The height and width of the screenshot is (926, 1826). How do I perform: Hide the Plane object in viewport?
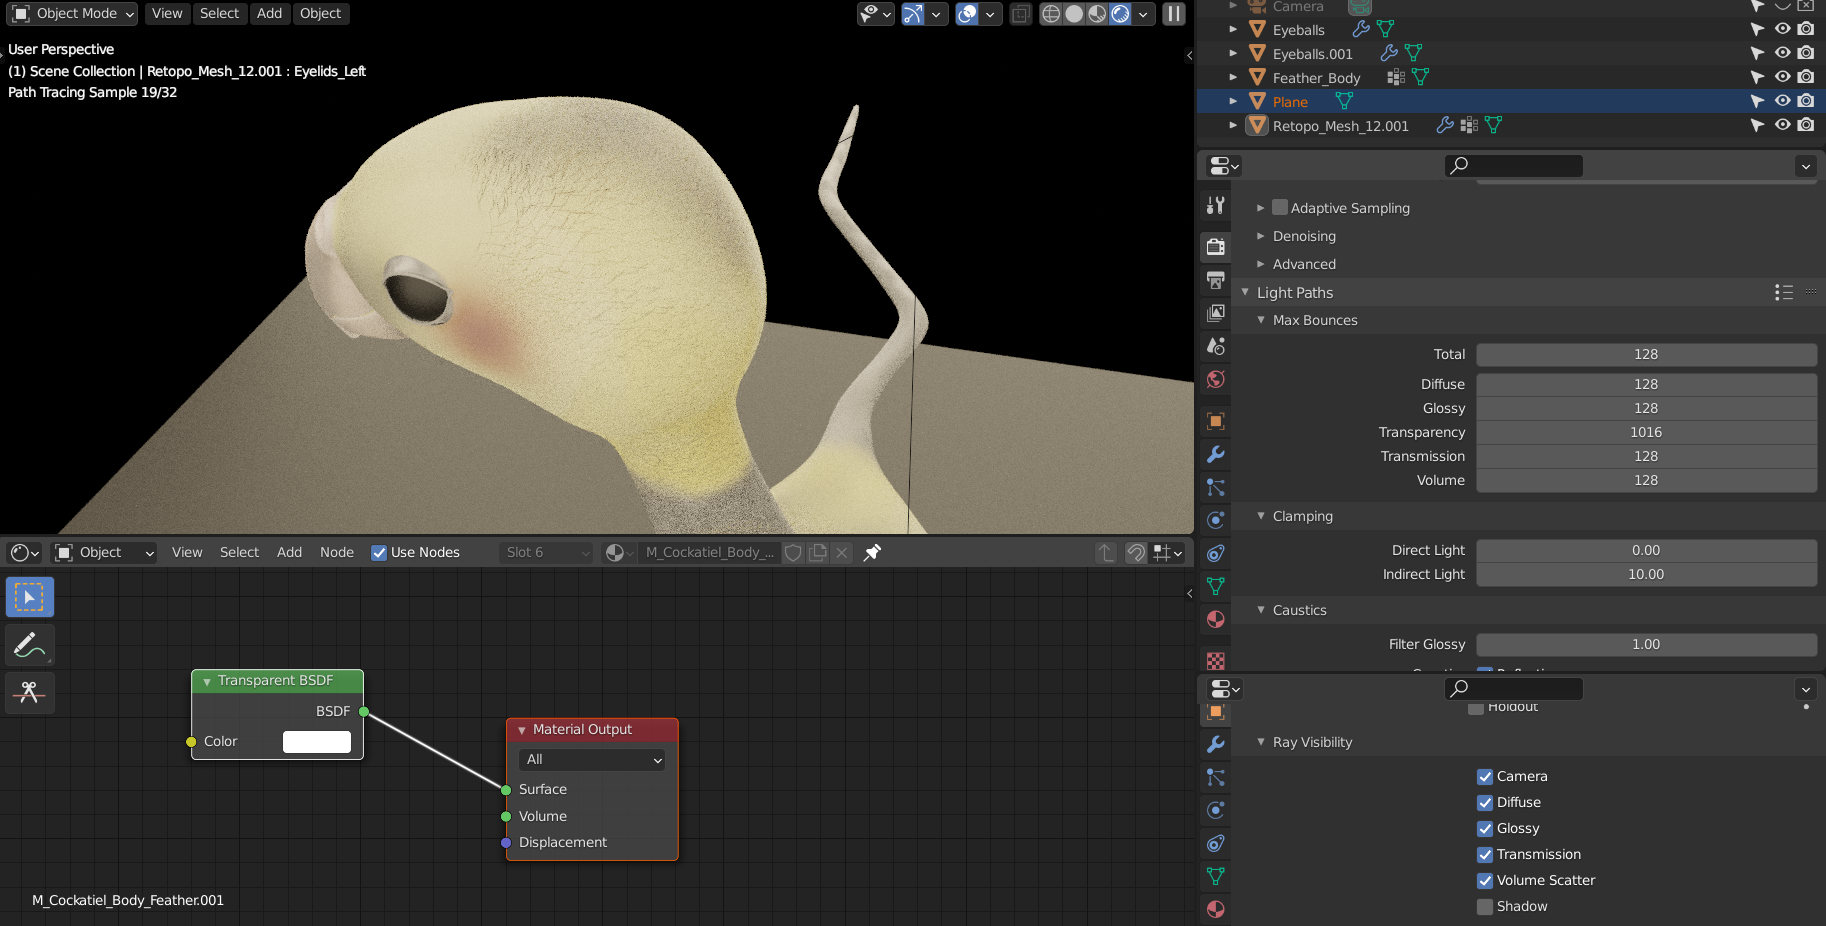(1782, 101)
